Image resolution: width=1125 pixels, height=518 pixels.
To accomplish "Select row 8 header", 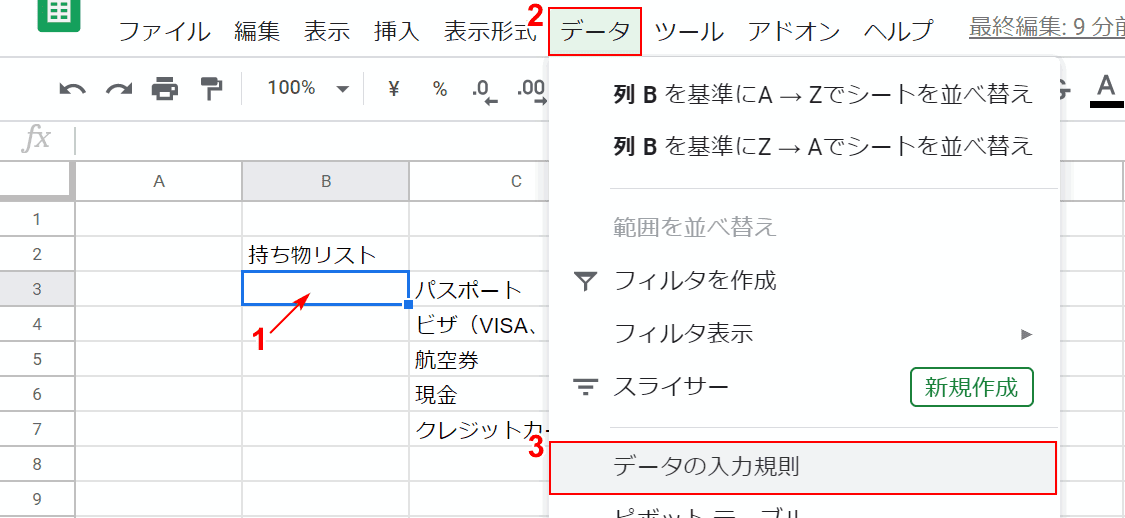I will point(37,465).
